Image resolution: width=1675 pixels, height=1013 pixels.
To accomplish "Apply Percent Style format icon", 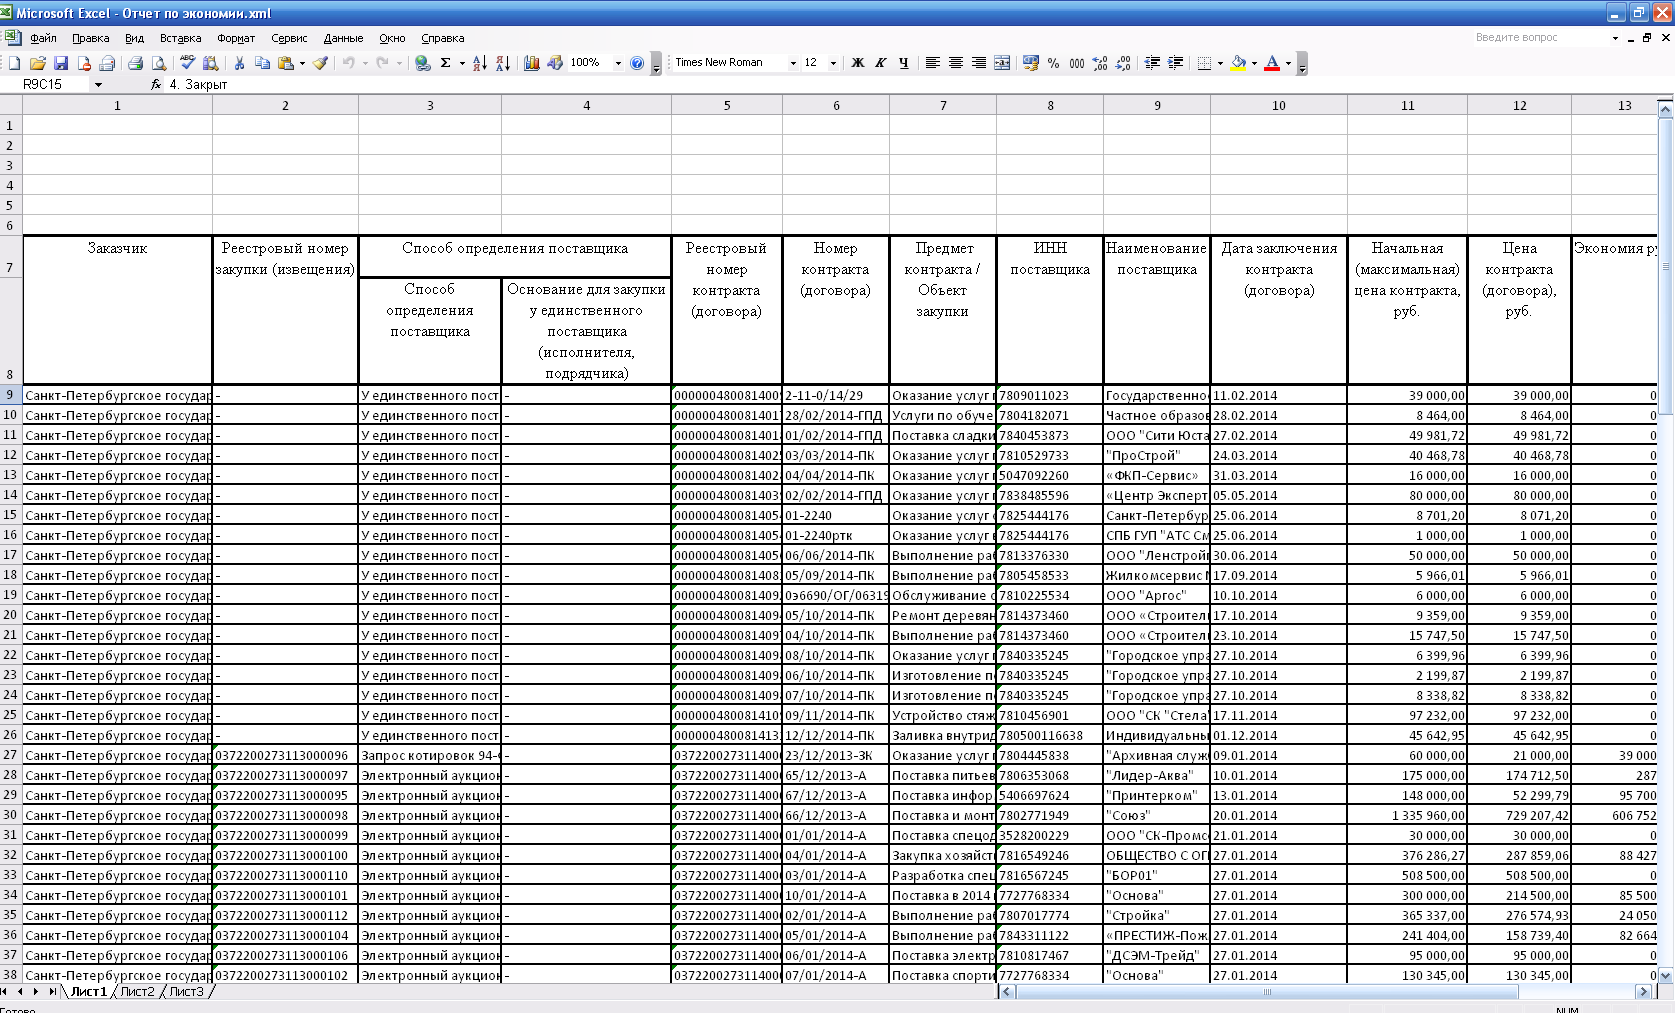I will click(1054, 63).
